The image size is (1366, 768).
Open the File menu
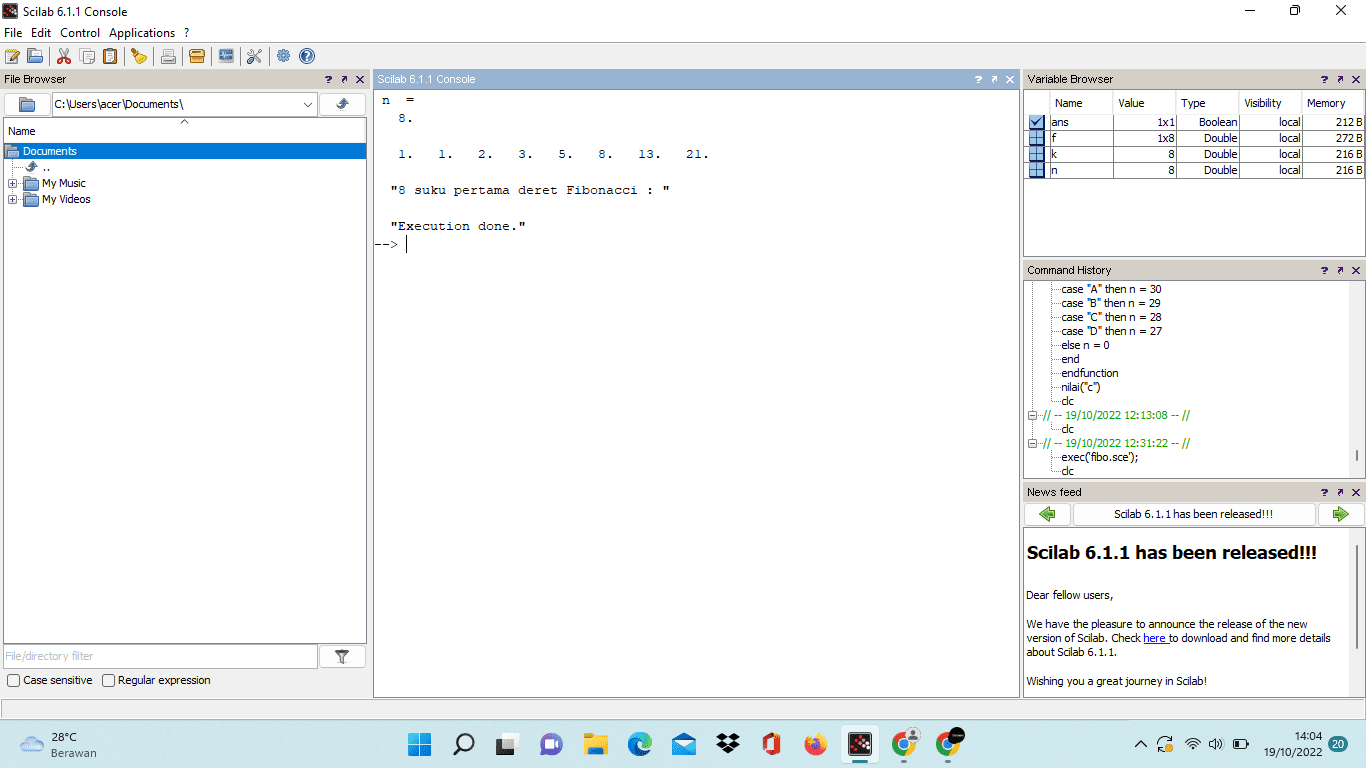[x=13, y=33]
